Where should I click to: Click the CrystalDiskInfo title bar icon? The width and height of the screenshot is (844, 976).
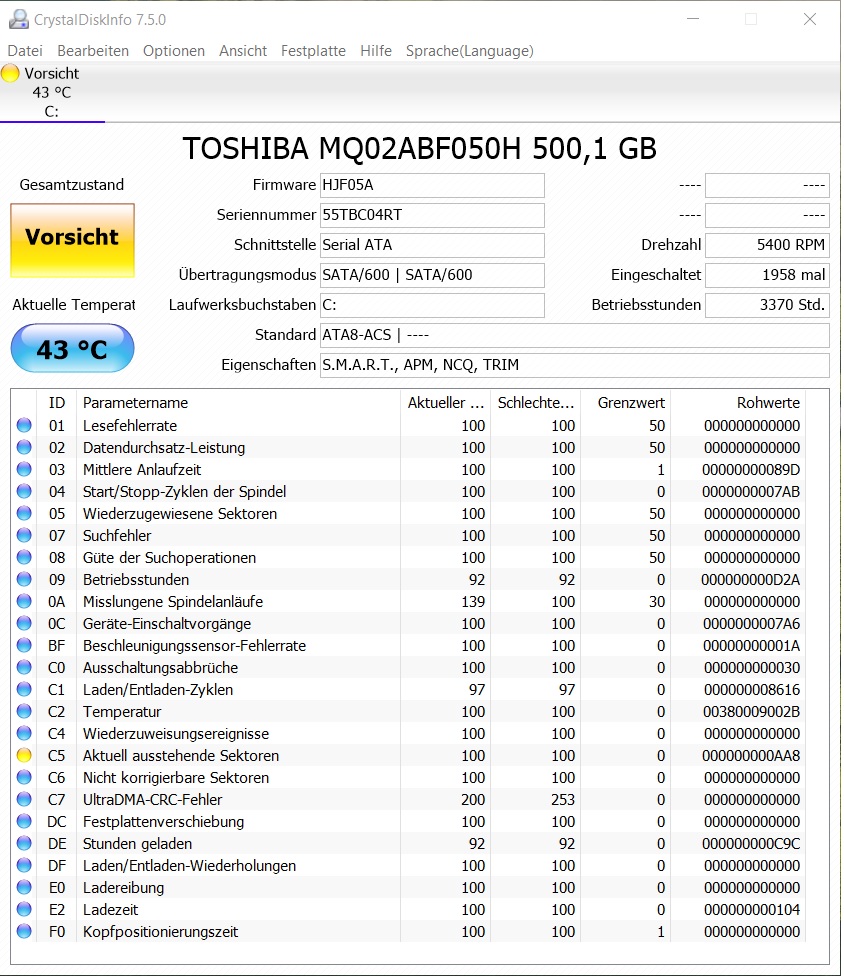point(18,19)
